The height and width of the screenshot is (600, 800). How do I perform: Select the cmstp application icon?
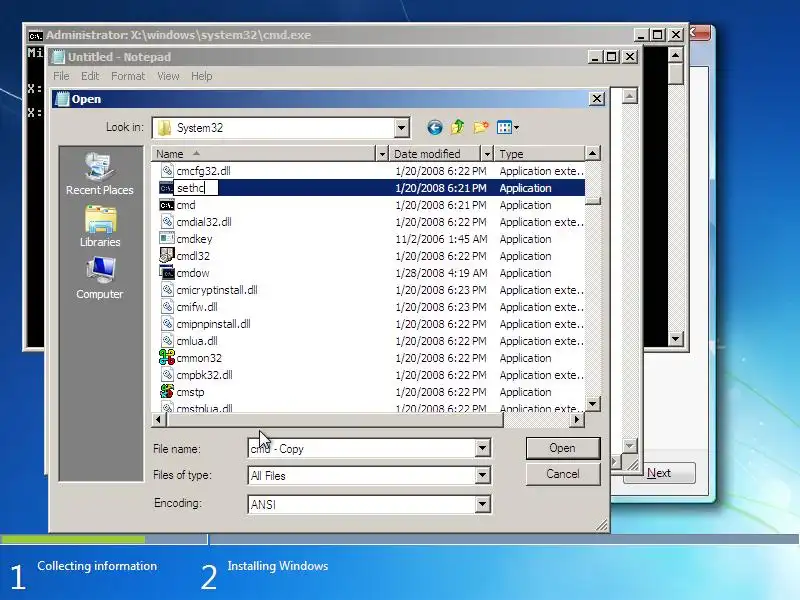(167, 391)
